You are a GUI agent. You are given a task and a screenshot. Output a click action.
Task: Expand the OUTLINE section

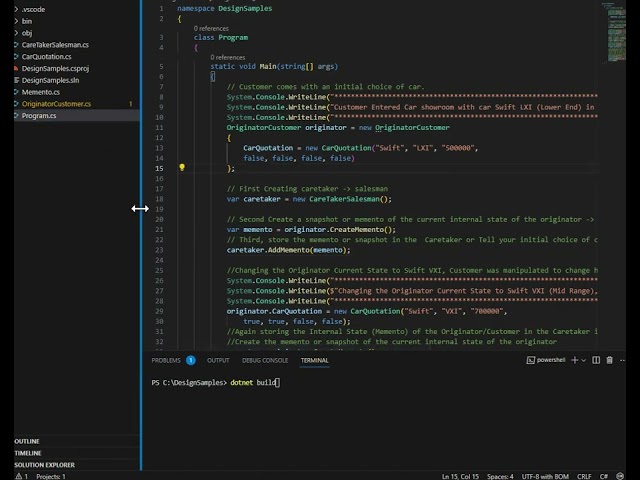[x=76, y=441]
